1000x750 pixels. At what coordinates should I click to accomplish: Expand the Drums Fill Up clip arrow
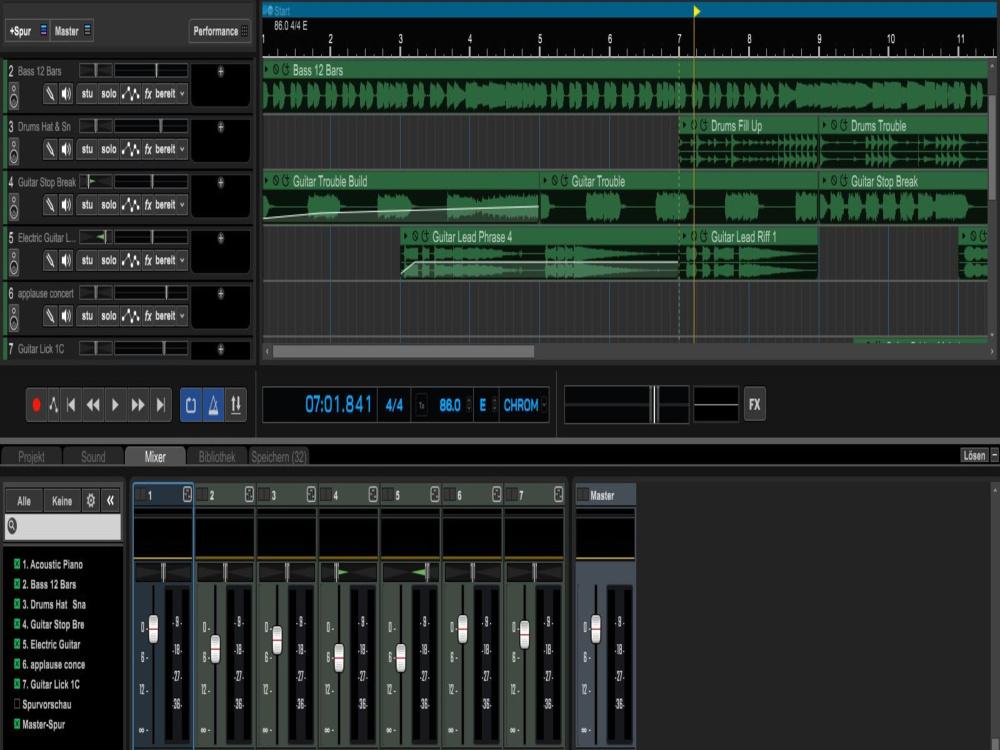[684, 125]
